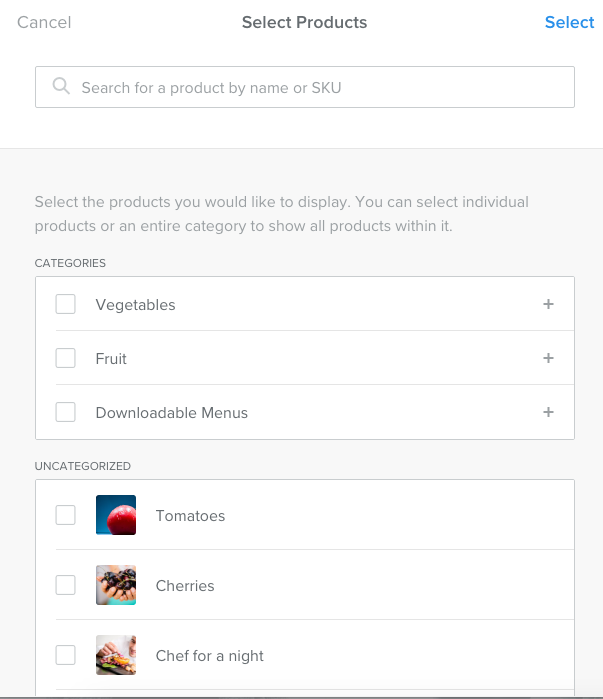Click the Tomatoes product thumbnail
The width and height of the screenshot is (603, 699).
[x=116, y=516]
